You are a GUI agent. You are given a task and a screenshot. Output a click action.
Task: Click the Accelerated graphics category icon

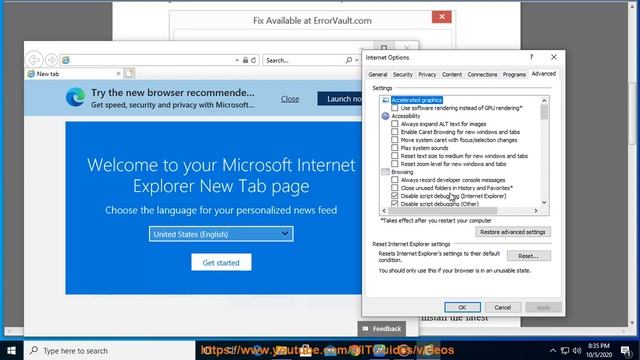click(385, 100)
